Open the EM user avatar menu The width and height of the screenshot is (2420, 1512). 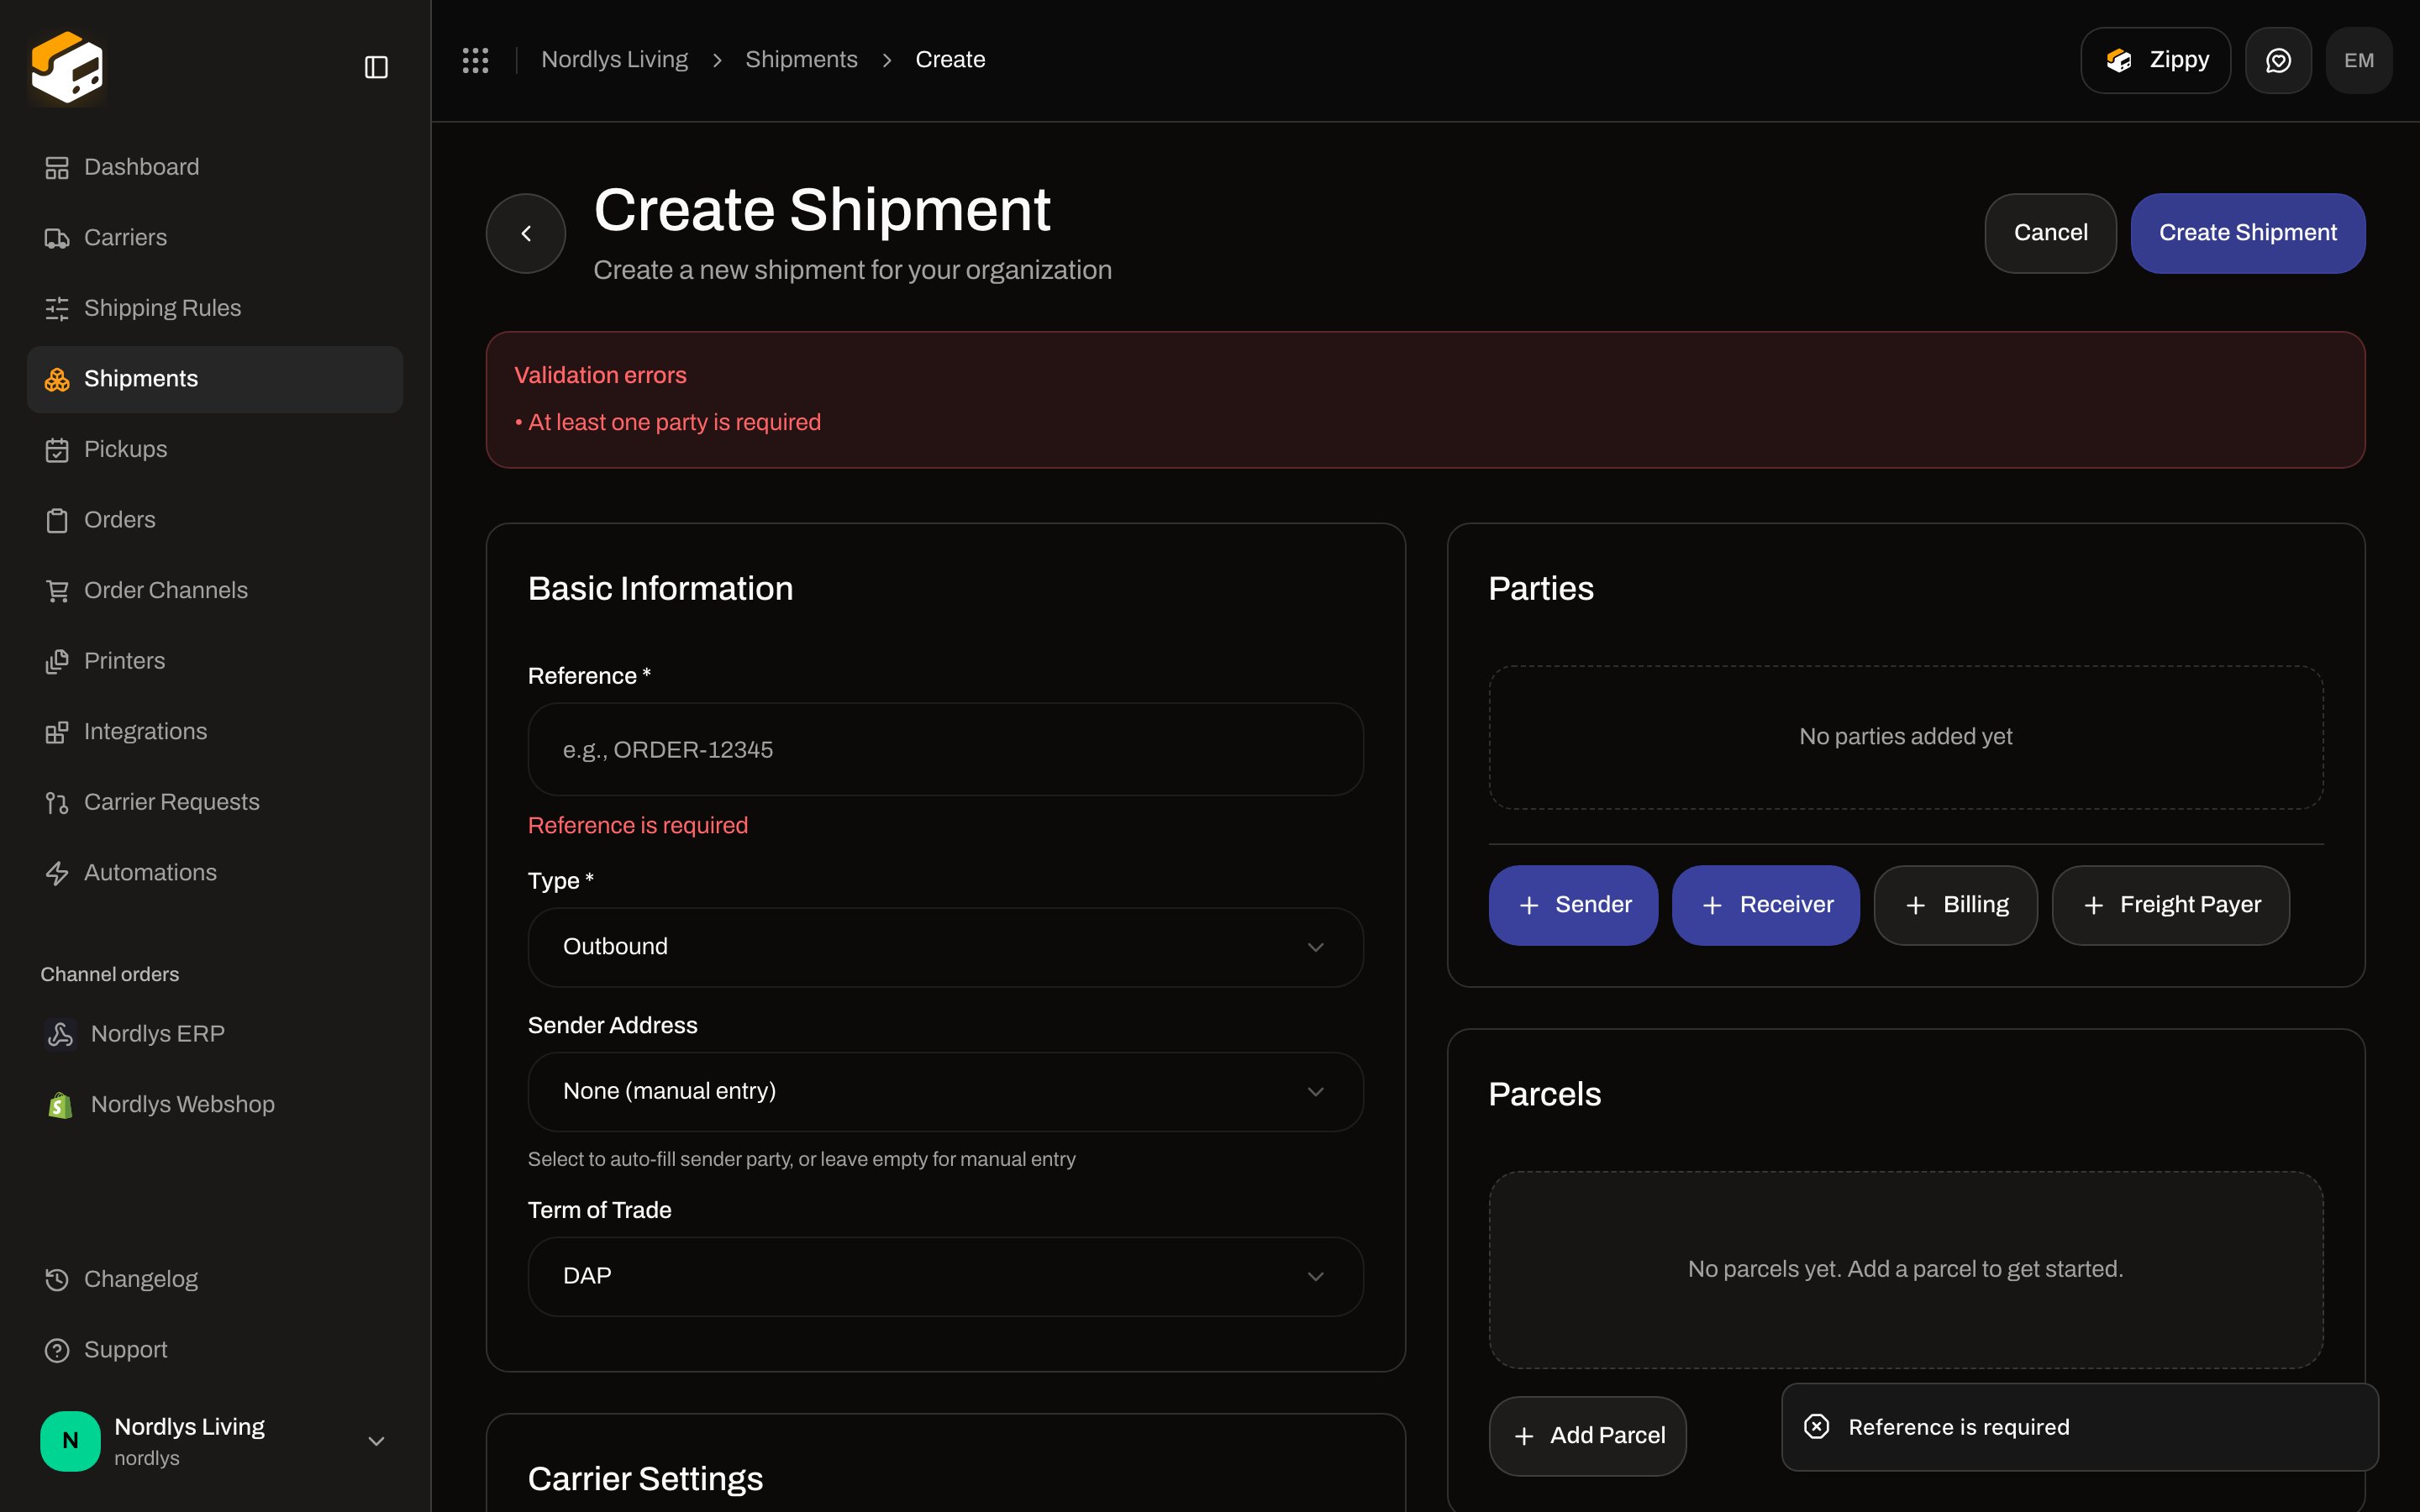tap(2358, 60)
